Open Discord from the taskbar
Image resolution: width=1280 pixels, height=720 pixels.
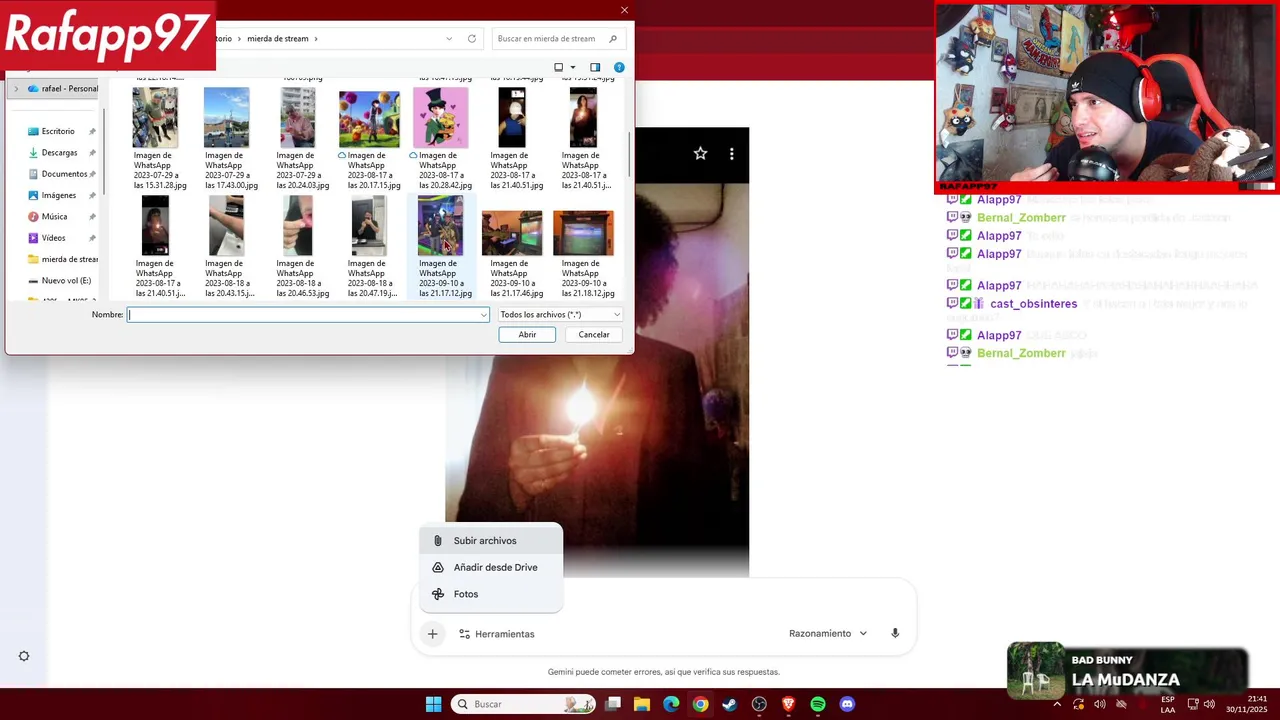click(847, 704)
